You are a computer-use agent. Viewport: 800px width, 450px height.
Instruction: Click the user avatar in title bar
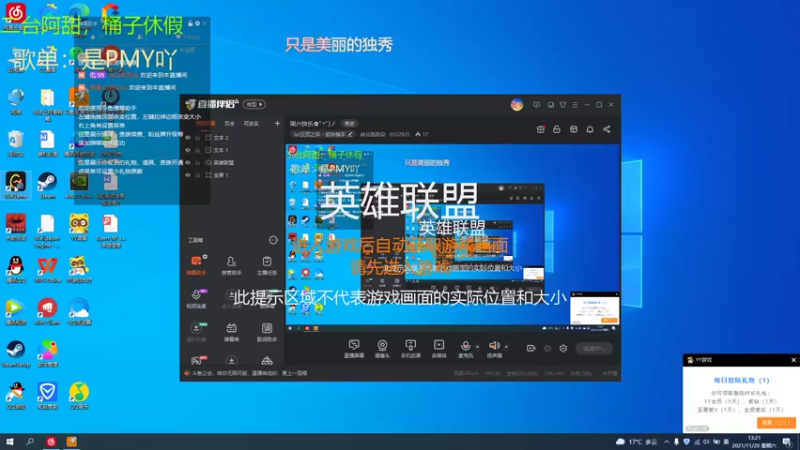[517, 105]
